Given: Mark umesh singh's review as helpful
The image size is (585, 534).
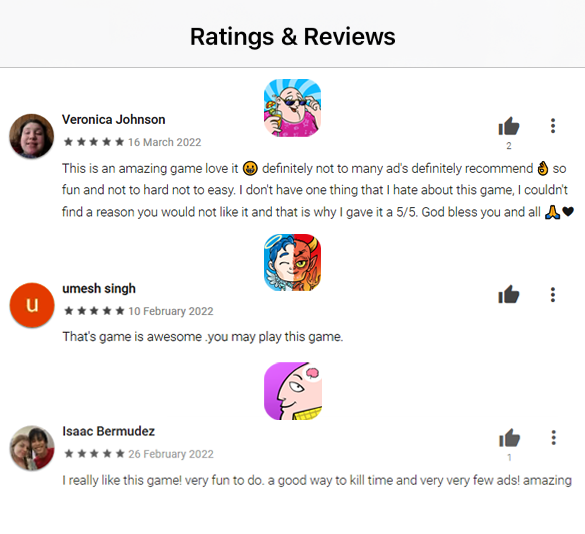Looking at the screenshot, I should (x=509, y=294).
